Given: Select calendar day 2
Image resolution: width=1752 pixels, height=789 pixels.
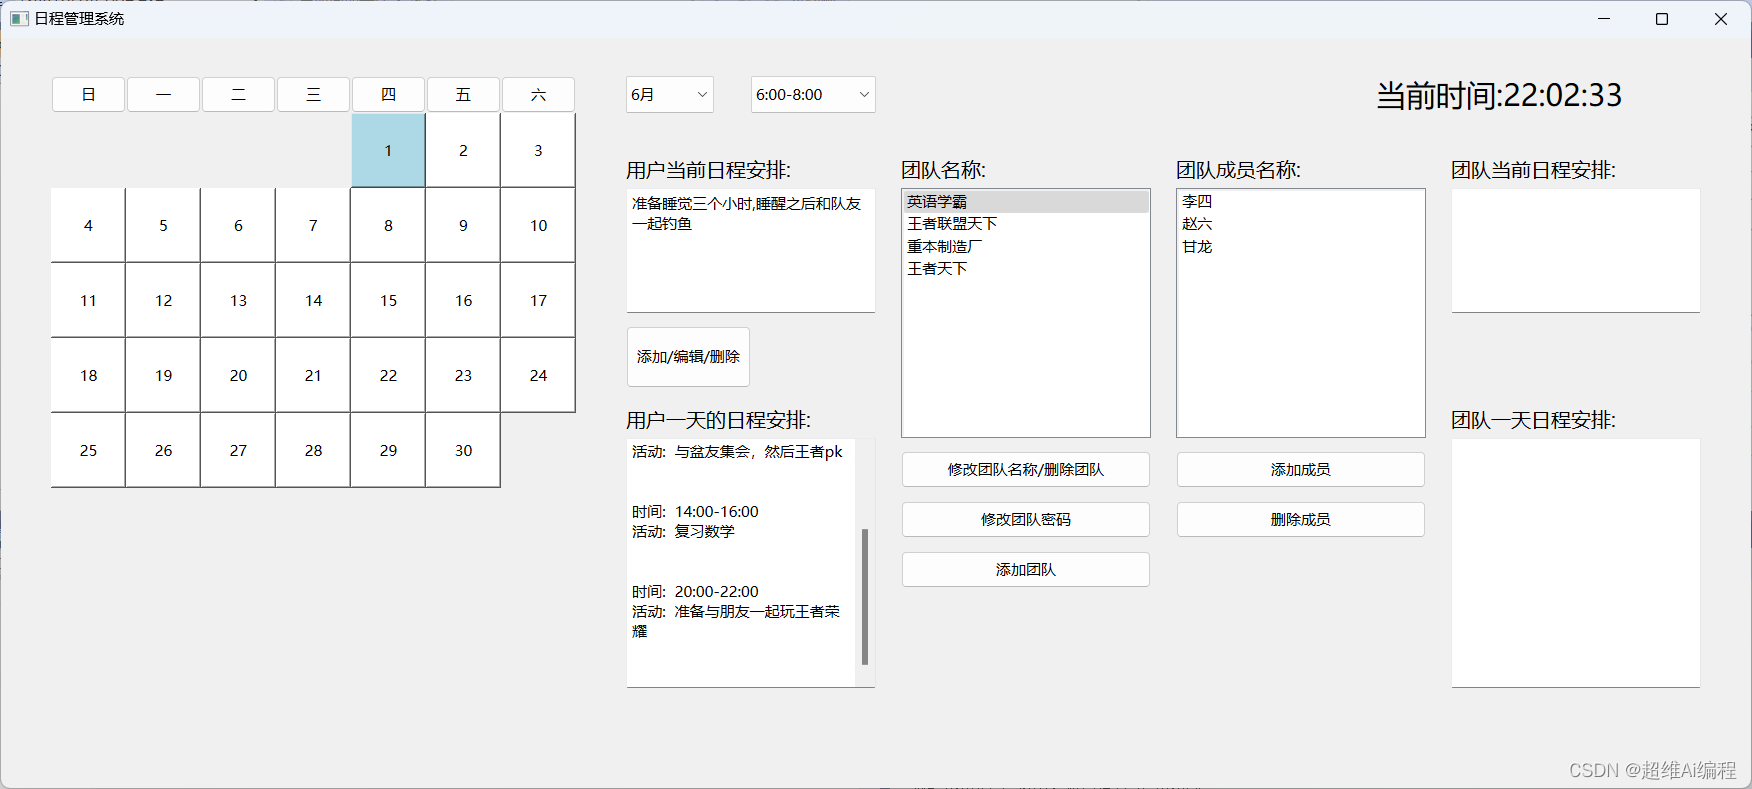Looking at the screenshot, I should pos(463,151).
